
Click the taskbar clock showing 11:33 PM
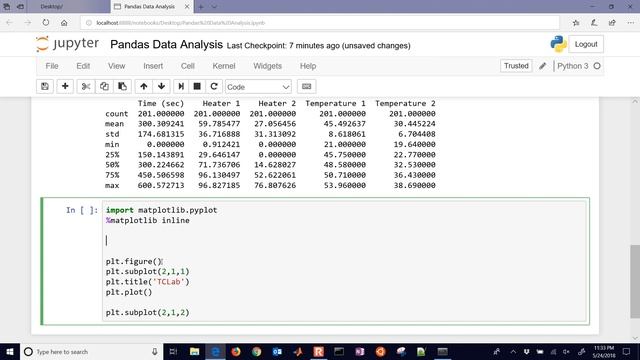coord(604,351)
